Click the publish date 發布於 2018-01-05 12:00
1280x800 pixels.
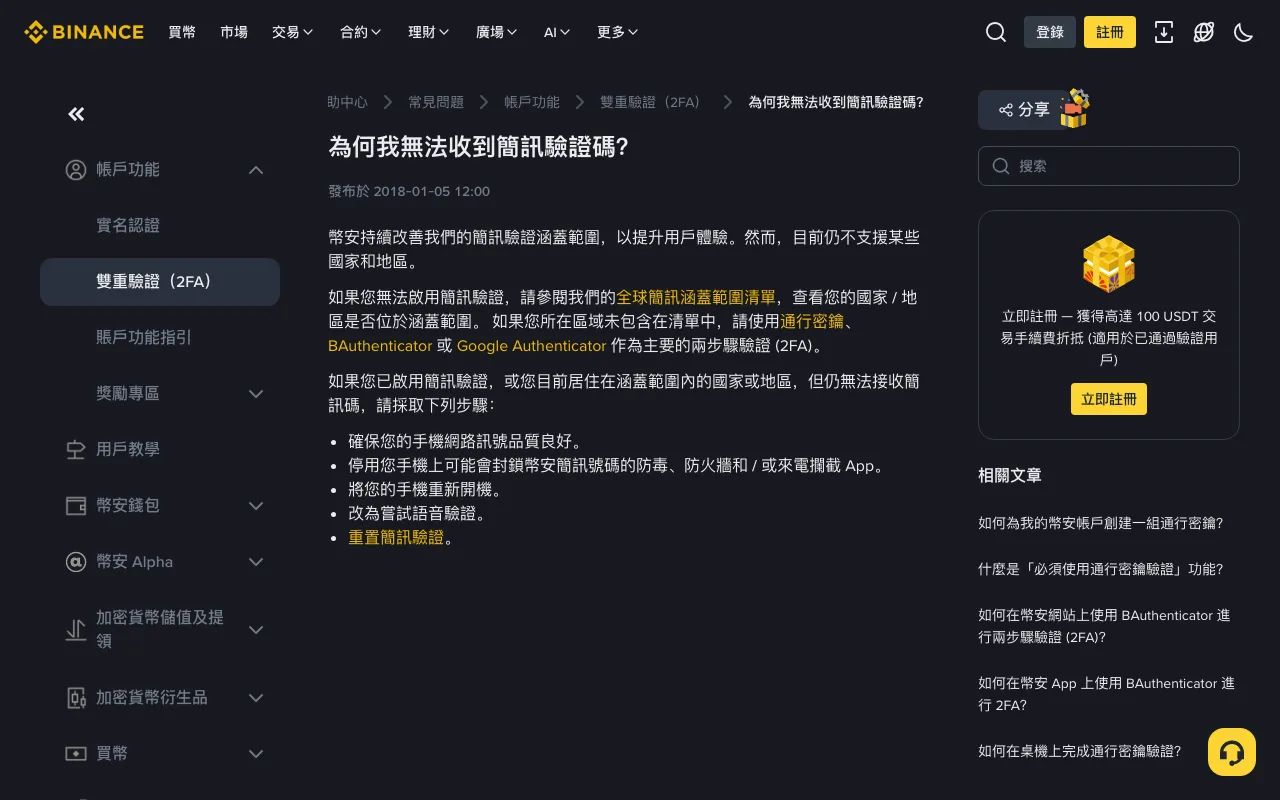tap(409, 191)
